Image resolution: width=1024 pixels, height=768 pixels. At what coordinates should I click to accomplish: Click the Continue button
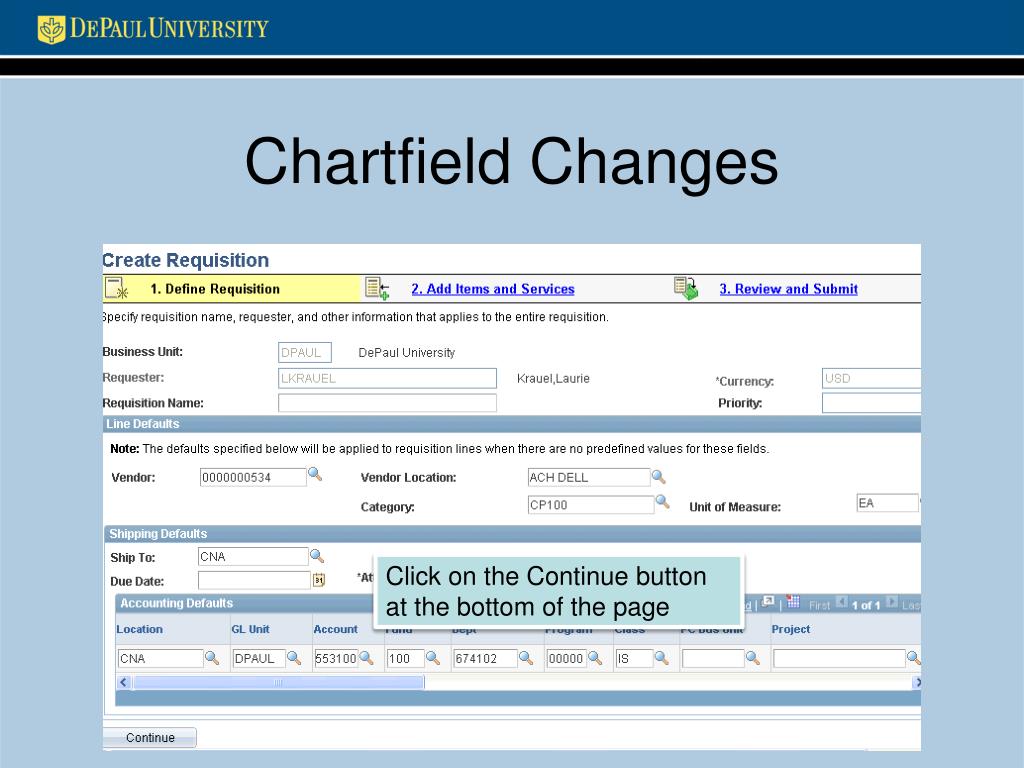150,737
